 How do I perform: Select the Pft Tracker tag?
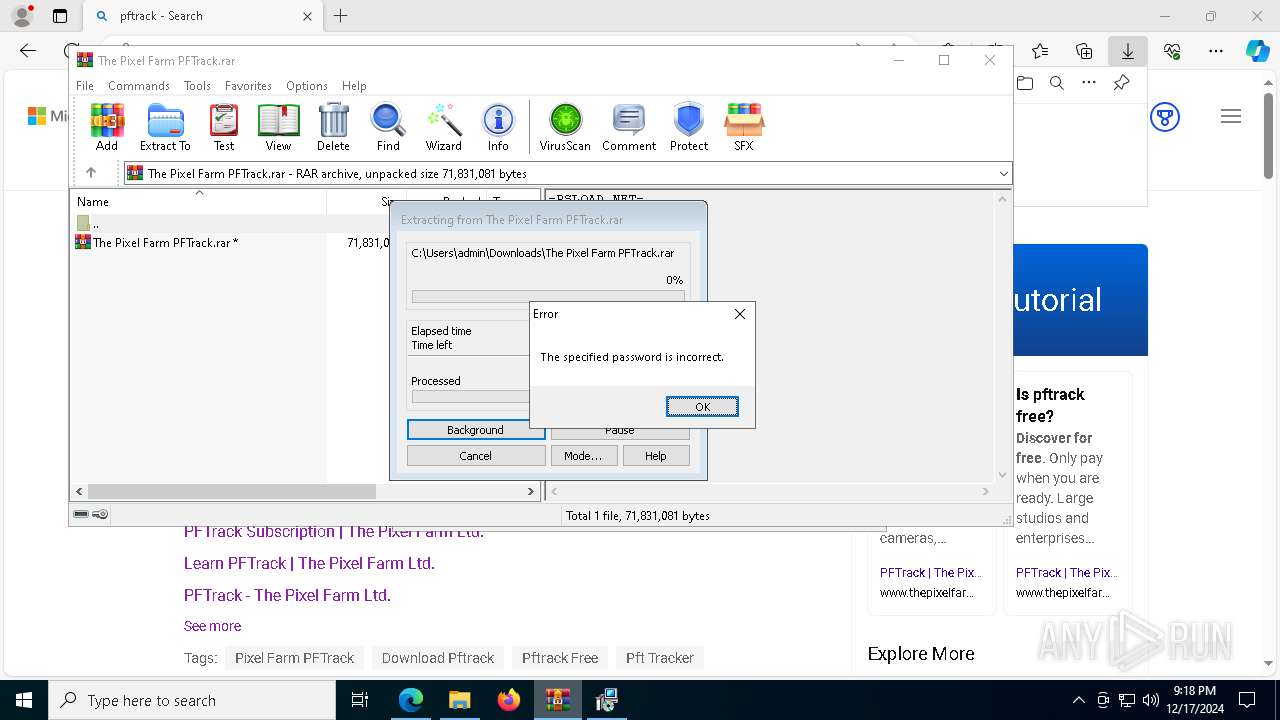pos(660,658)
